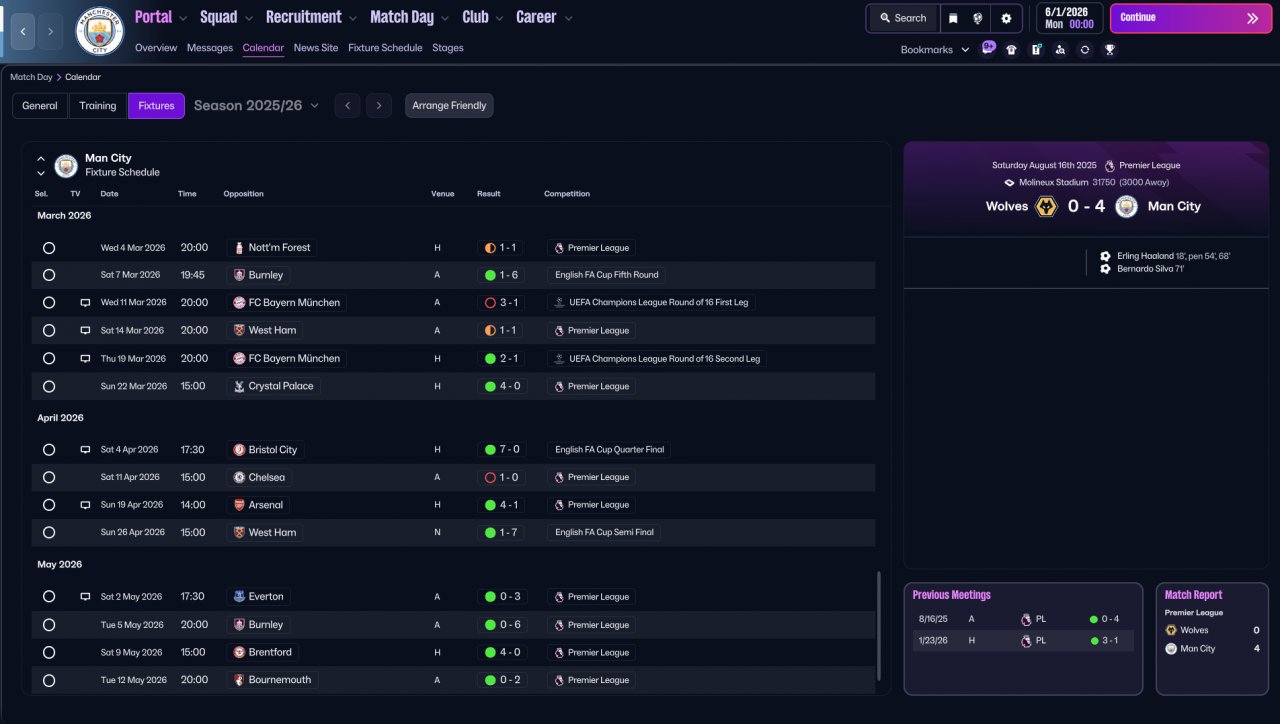Click the Continue button
Screen dimensions: 1280x724
pyautogui.click(x=1191, y=18)
